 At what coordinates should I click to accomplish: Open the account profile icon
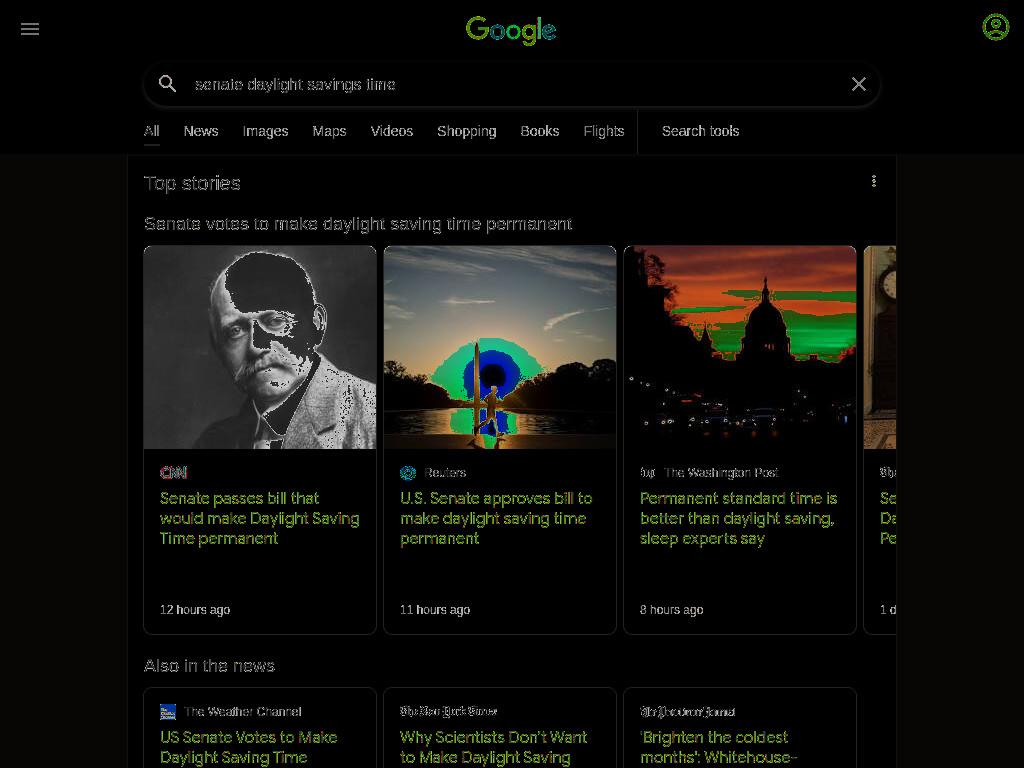point(995,27)
